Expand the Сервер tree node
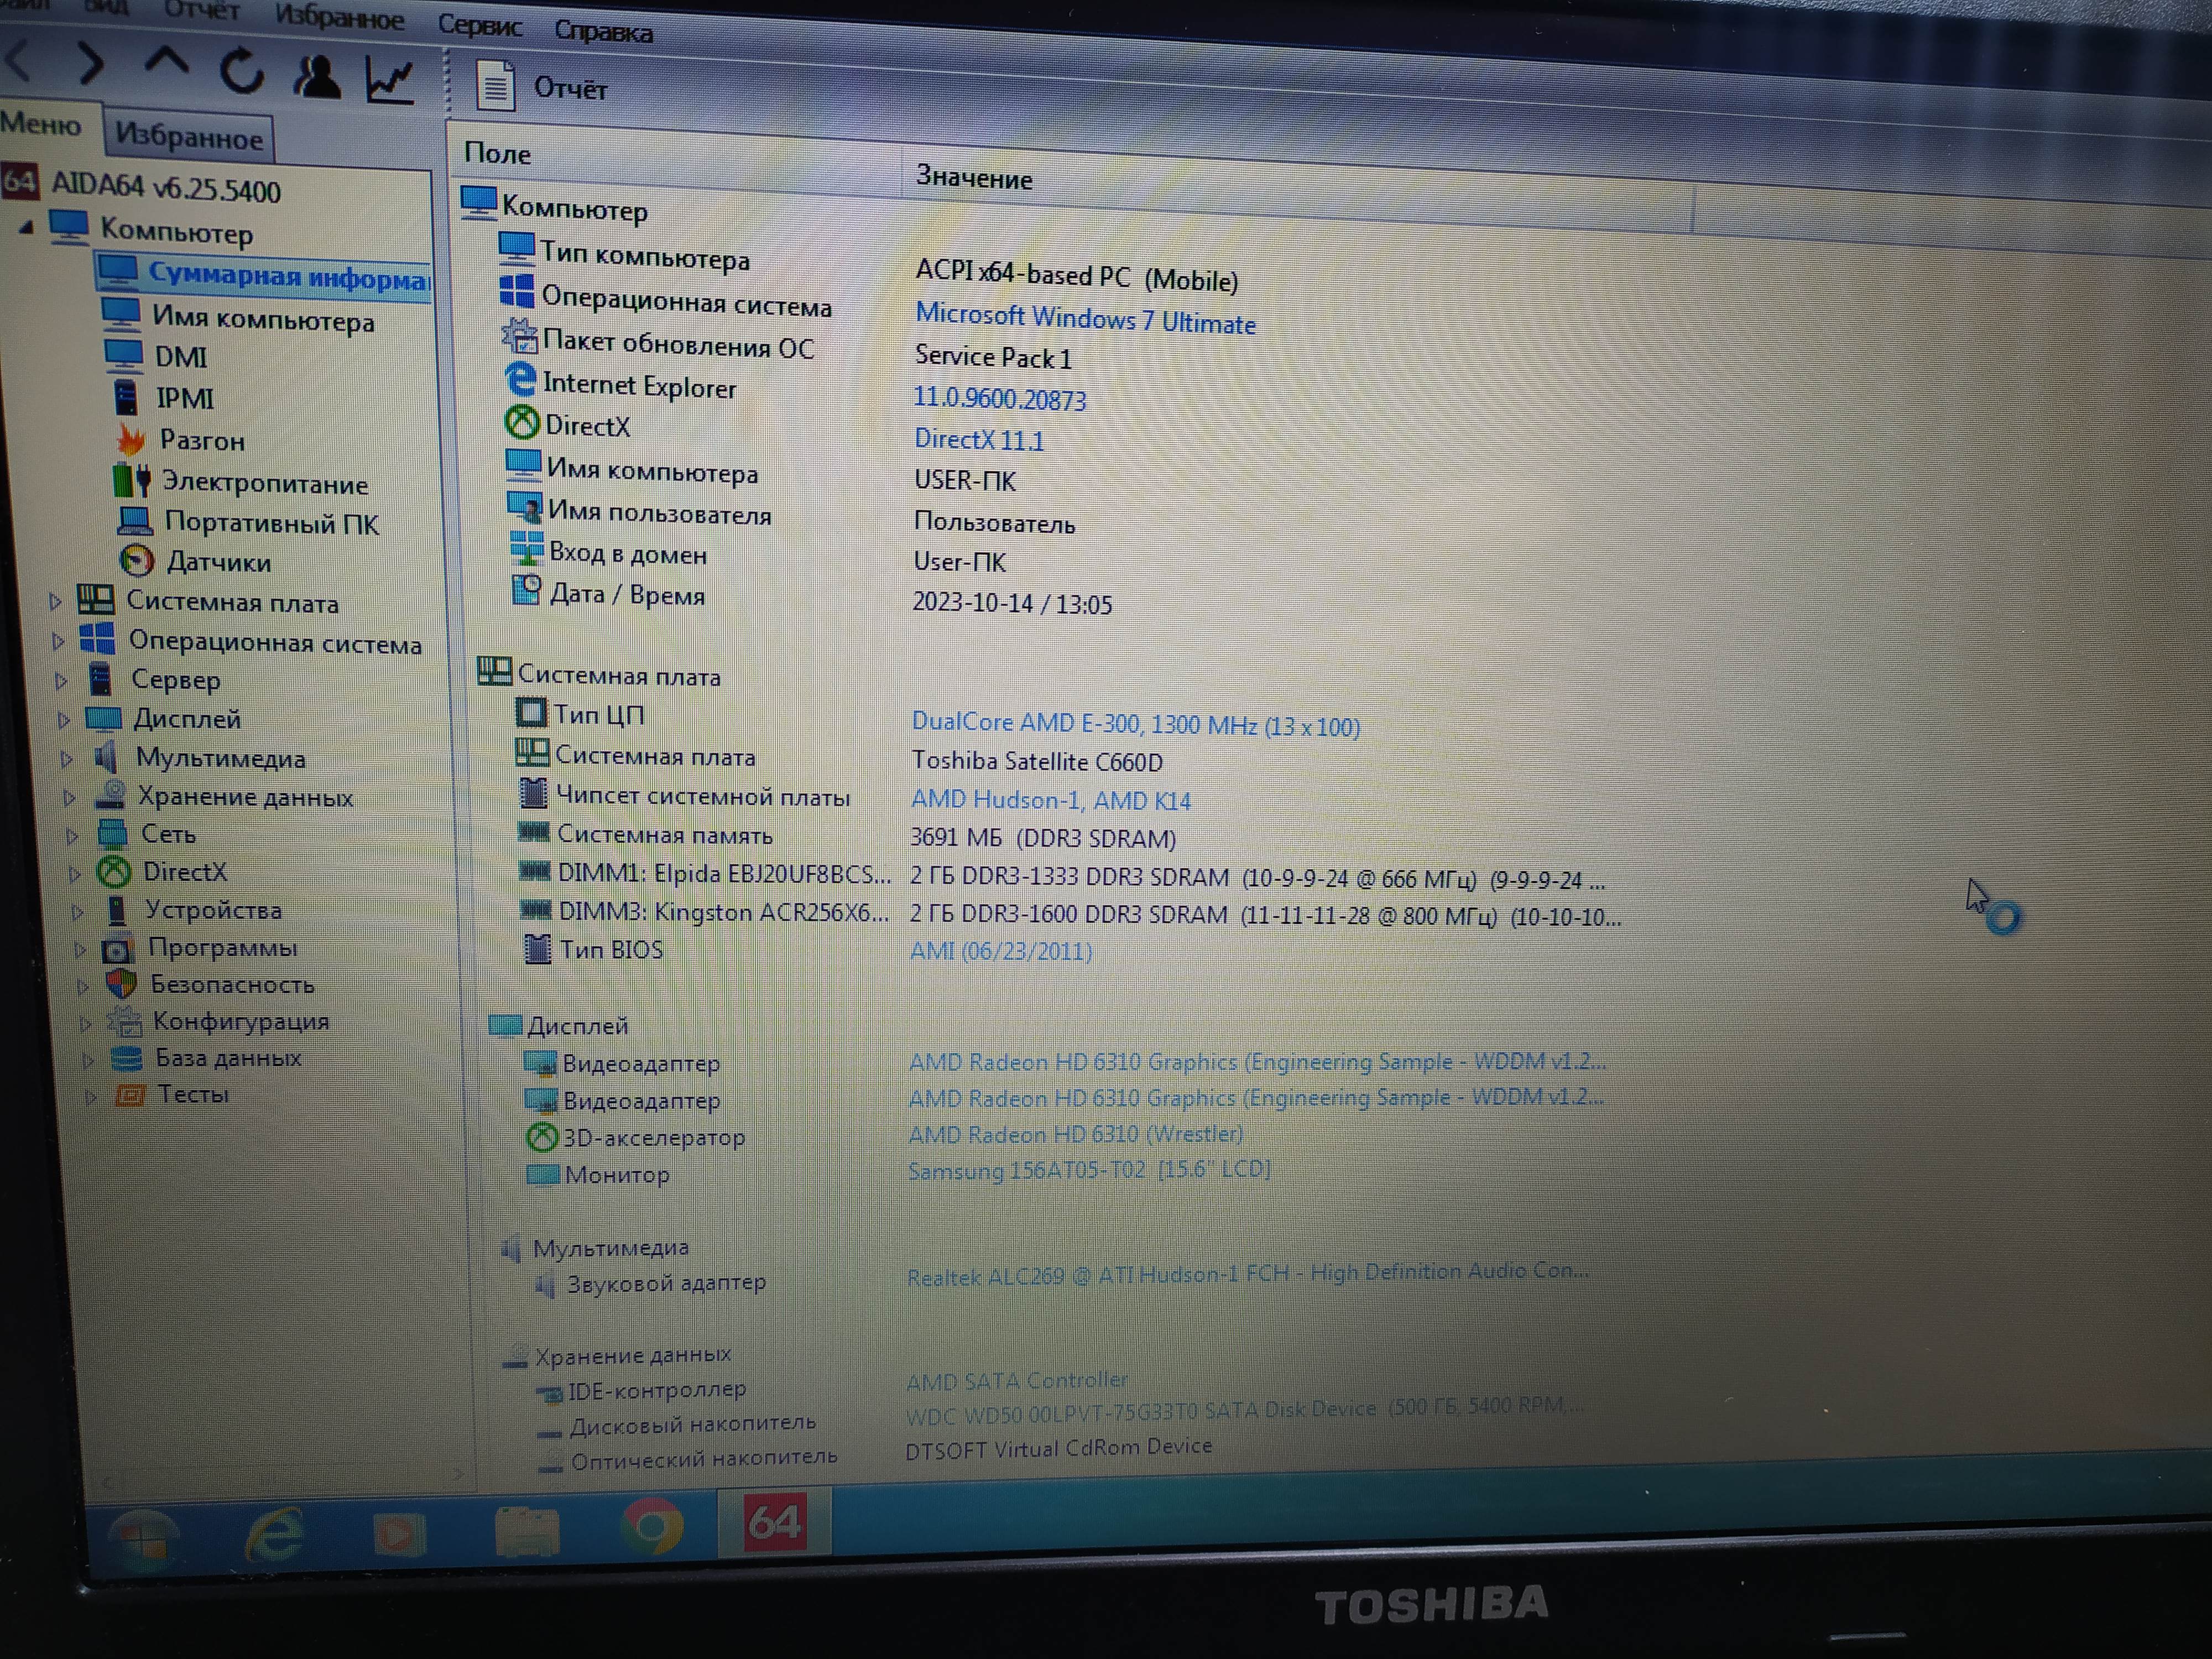Screen dimensions: 2212x1659 point(61,681)
